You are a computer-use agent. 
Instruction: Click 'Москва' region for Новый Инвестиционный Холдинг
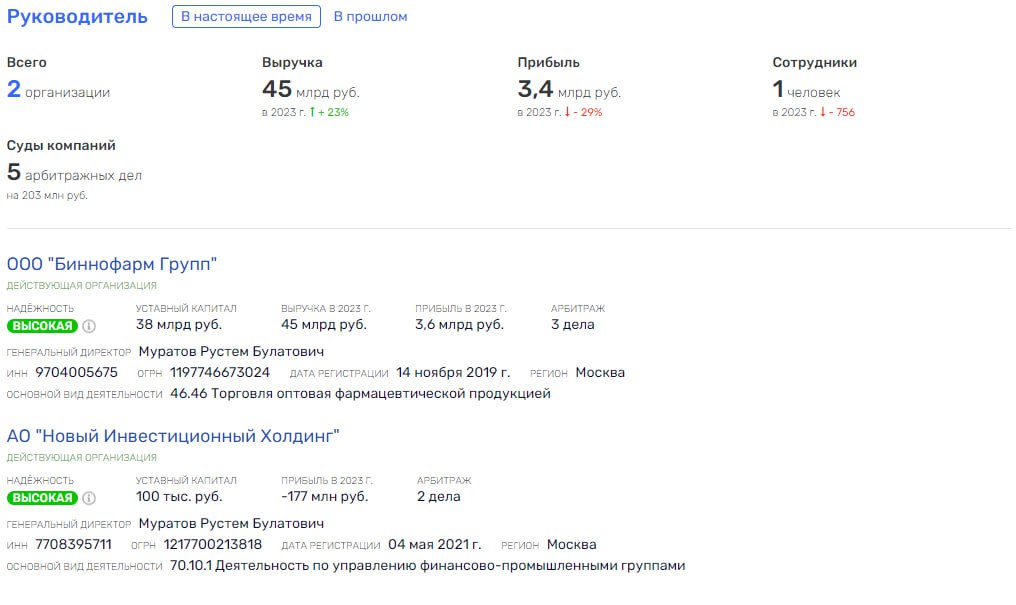pyautogui.click(x=572, y=545)
